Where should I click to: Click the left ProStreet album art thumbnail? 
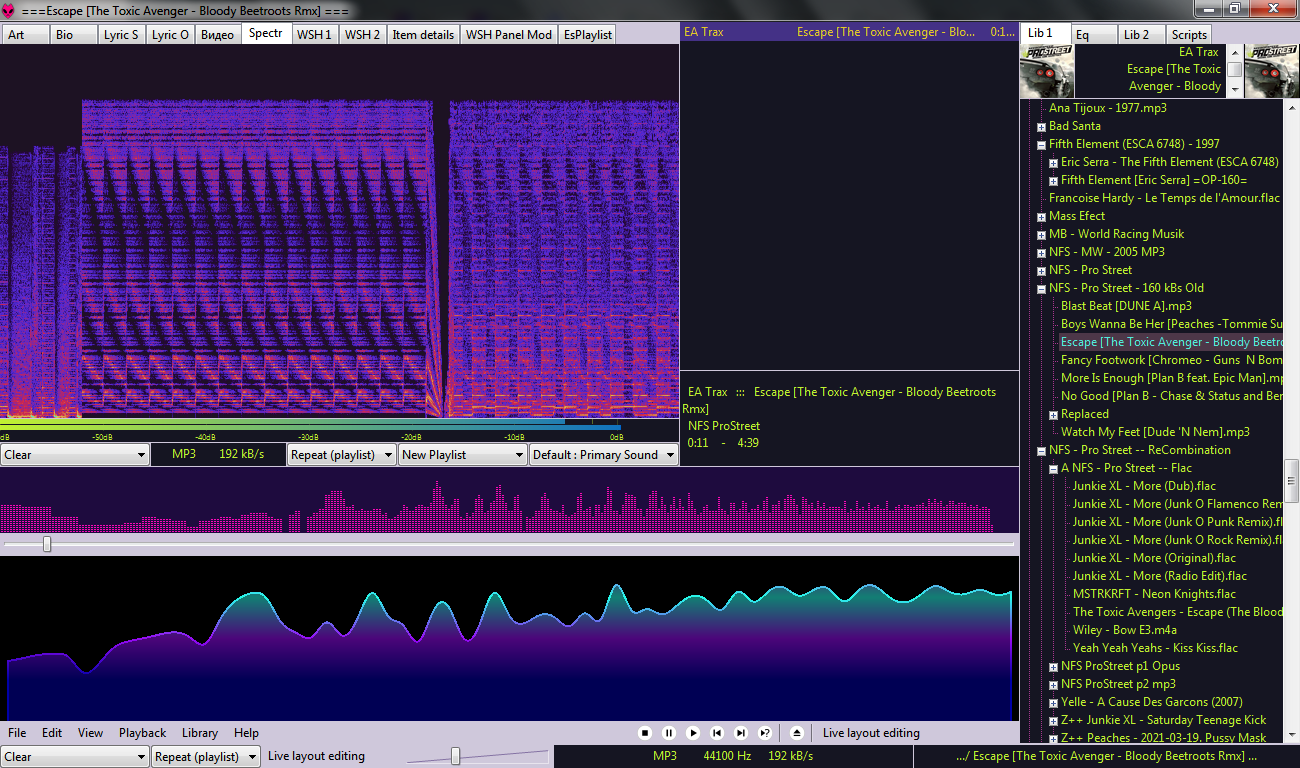tap(1047, 70)
